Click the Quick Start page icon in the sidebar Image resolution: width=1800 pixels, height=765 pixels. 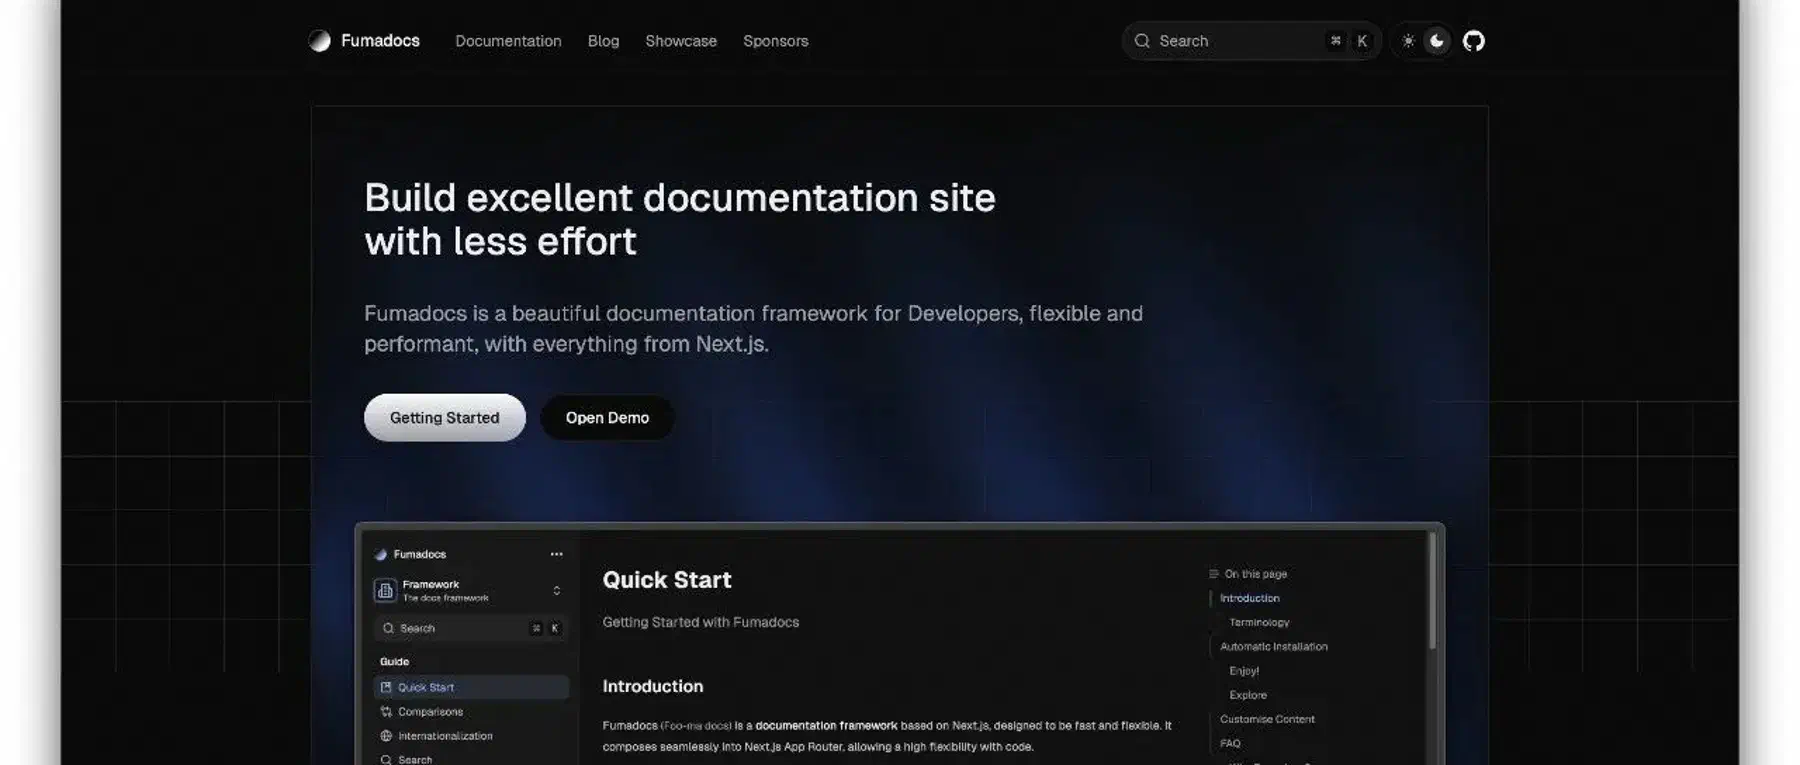click(x=386, y=687)
